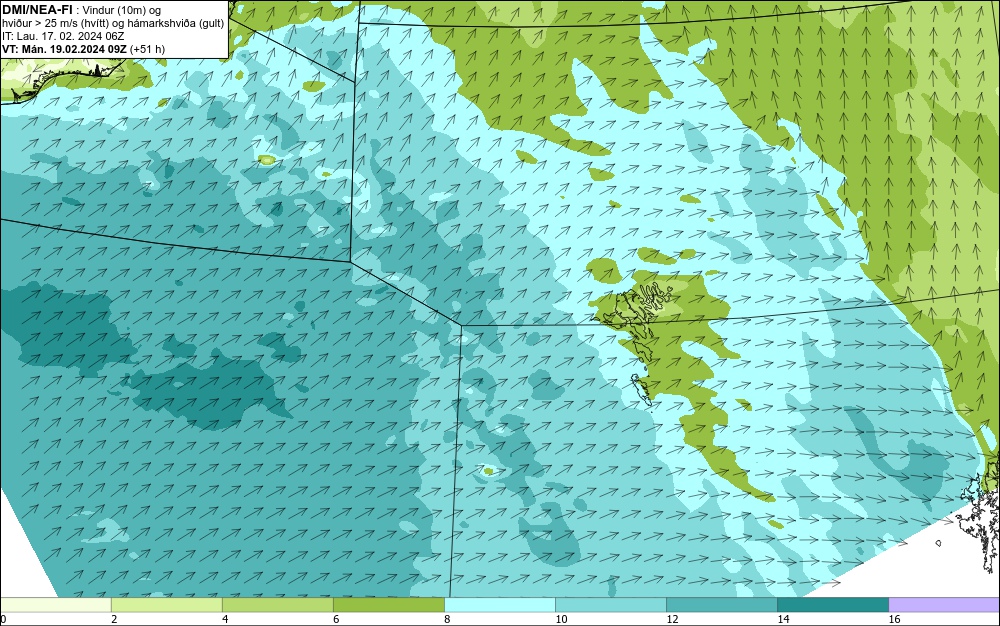Viewport: 1000px width, 626px height.
Task: Click the 'IT: Lau. 17. 02. 2024 06Z' line
Action: coord(63,36)
